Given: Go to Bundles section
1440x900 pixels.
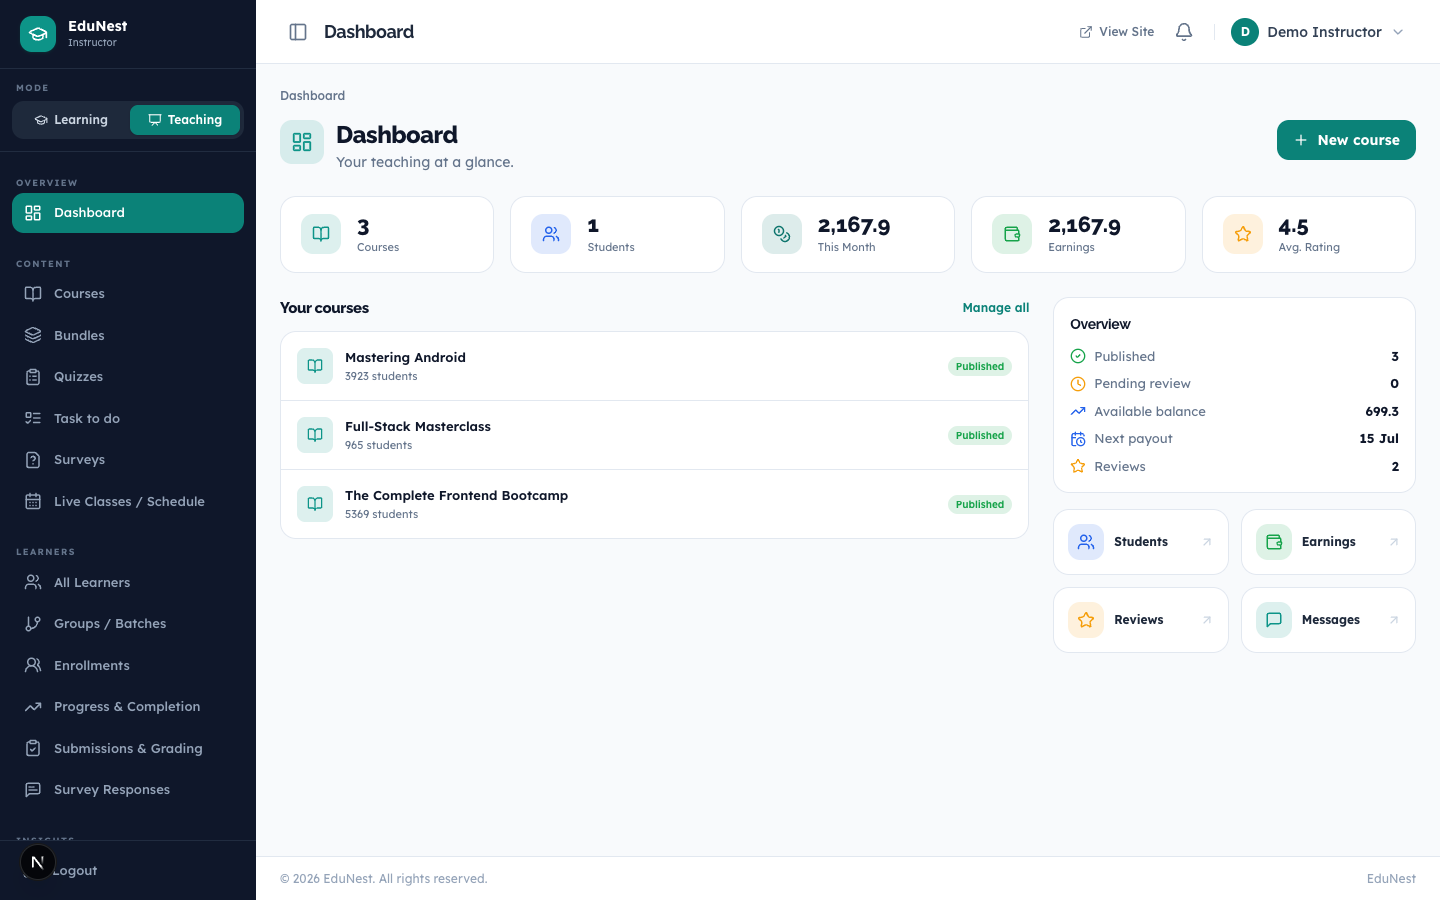Looking at the screenshot, I should point(128,336).
